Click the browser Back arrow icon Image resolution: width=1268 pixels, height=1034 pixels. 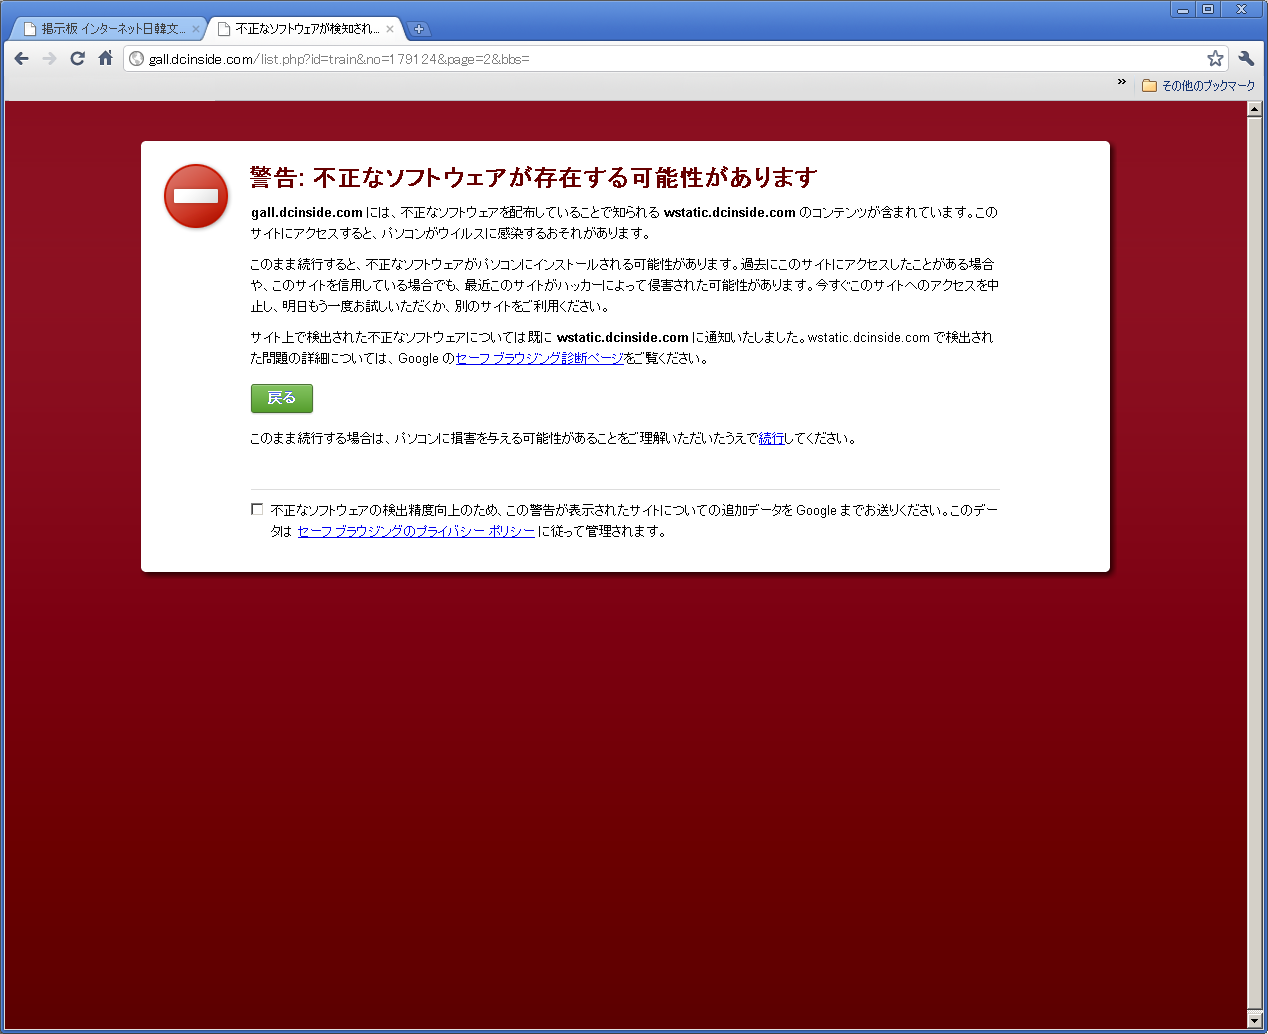click(x=21, y=59)
